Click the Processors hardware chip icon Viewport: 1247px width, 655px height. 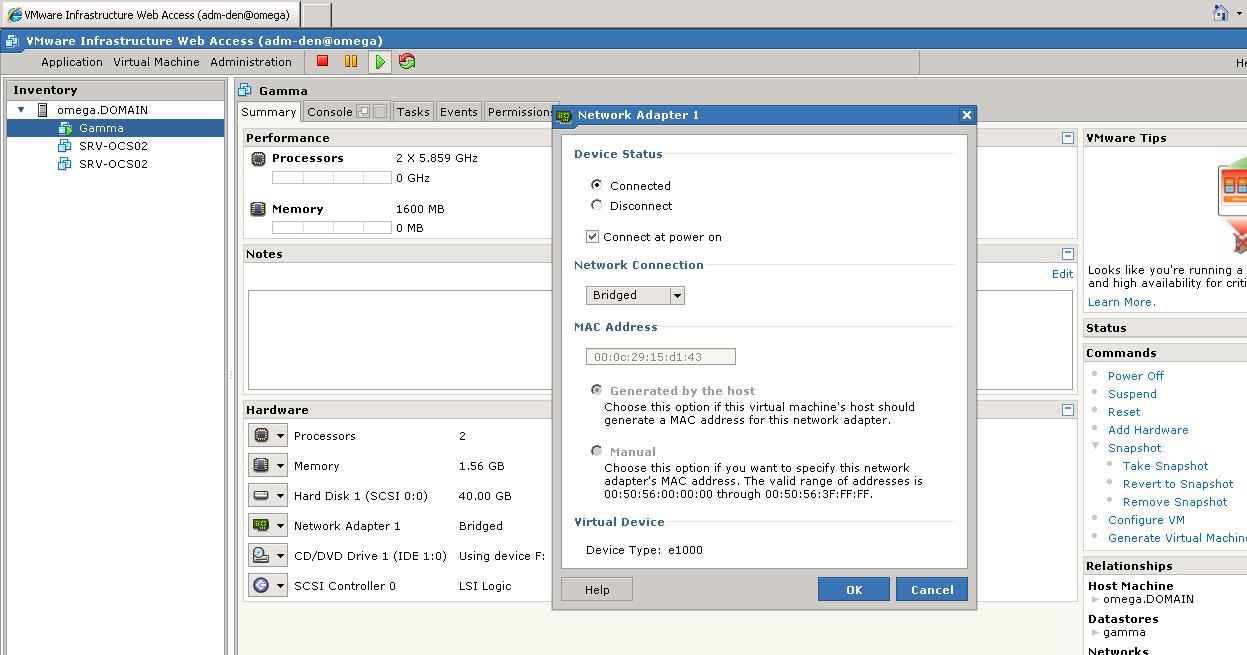click(x=261, y=436)
